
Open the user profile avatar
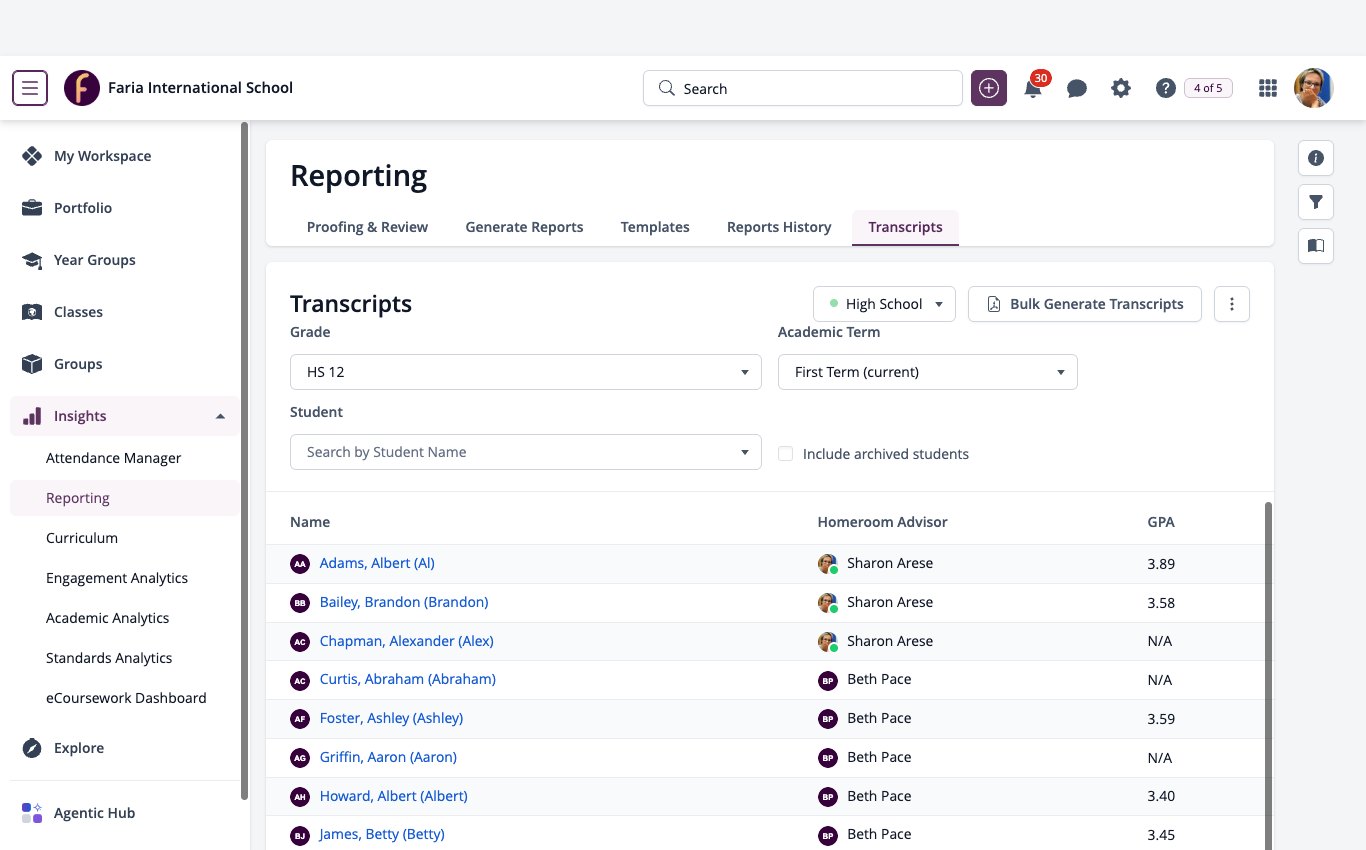point(1314,88)
